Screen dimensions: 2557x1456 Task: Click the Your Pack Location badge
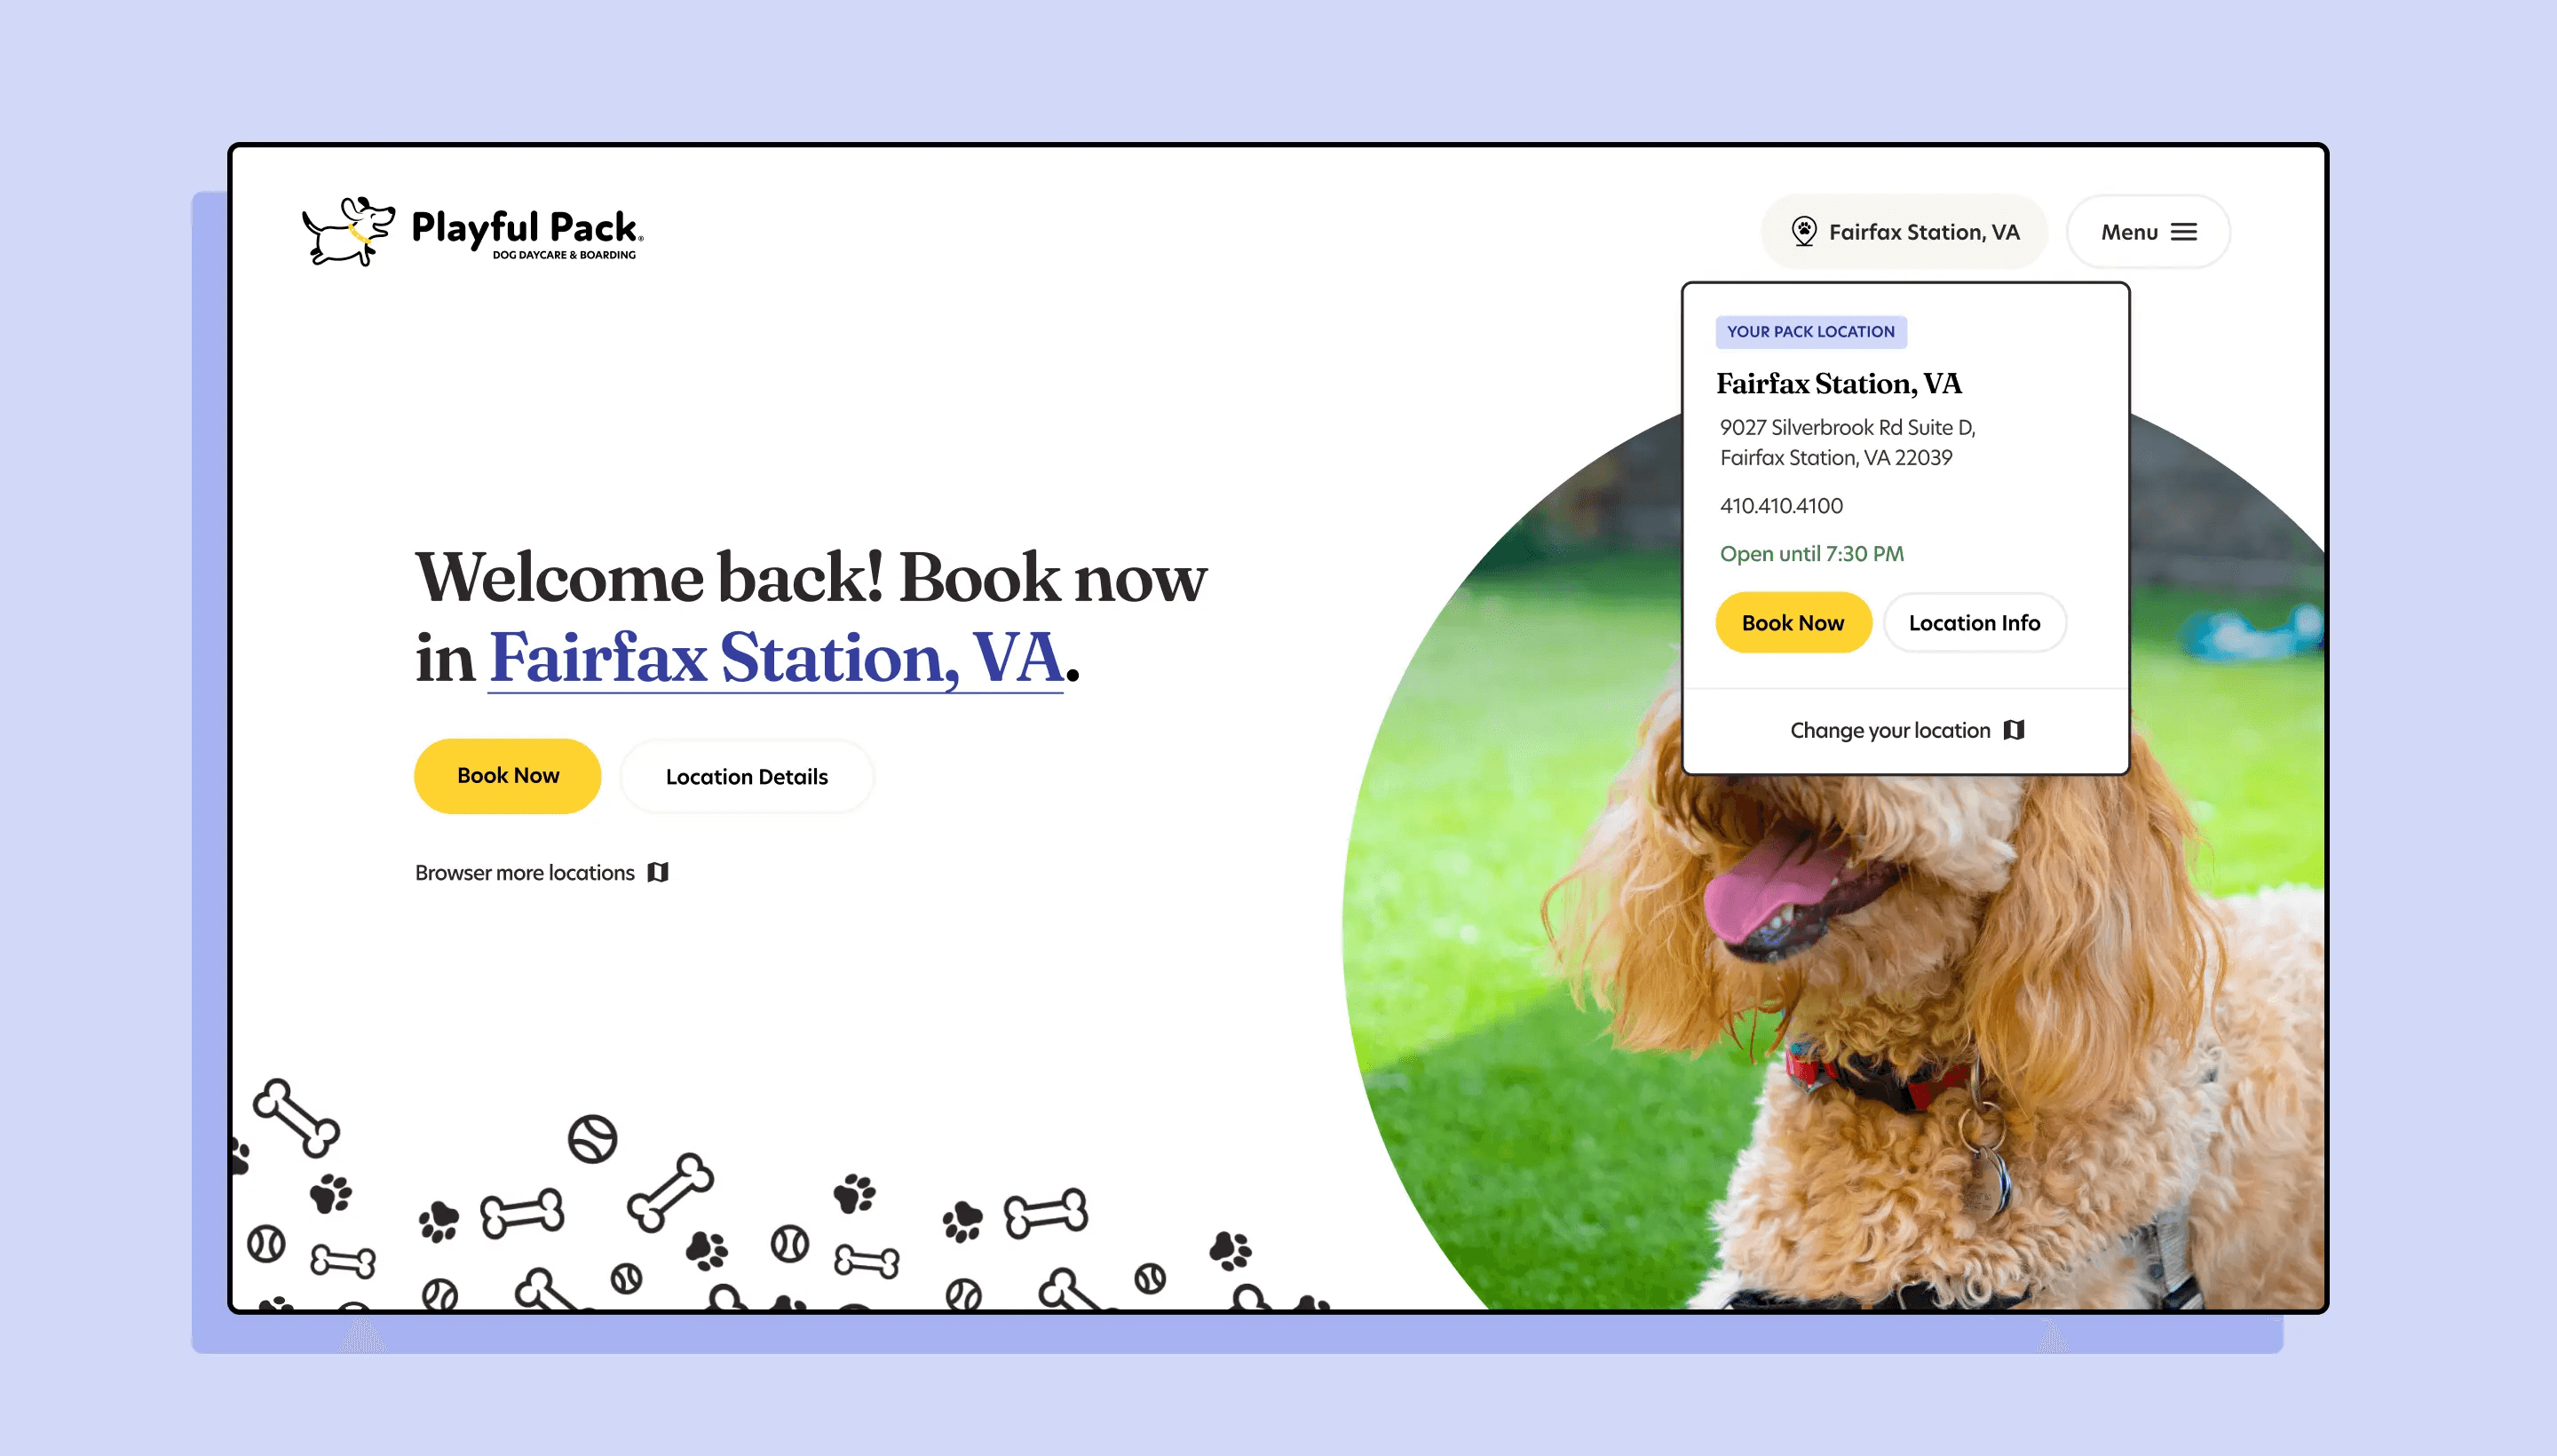tap(1810, 332)
